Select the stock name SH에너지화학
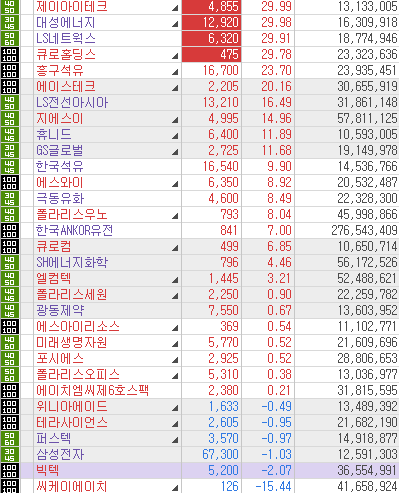 pyautogui.click(x=72, y=263)
